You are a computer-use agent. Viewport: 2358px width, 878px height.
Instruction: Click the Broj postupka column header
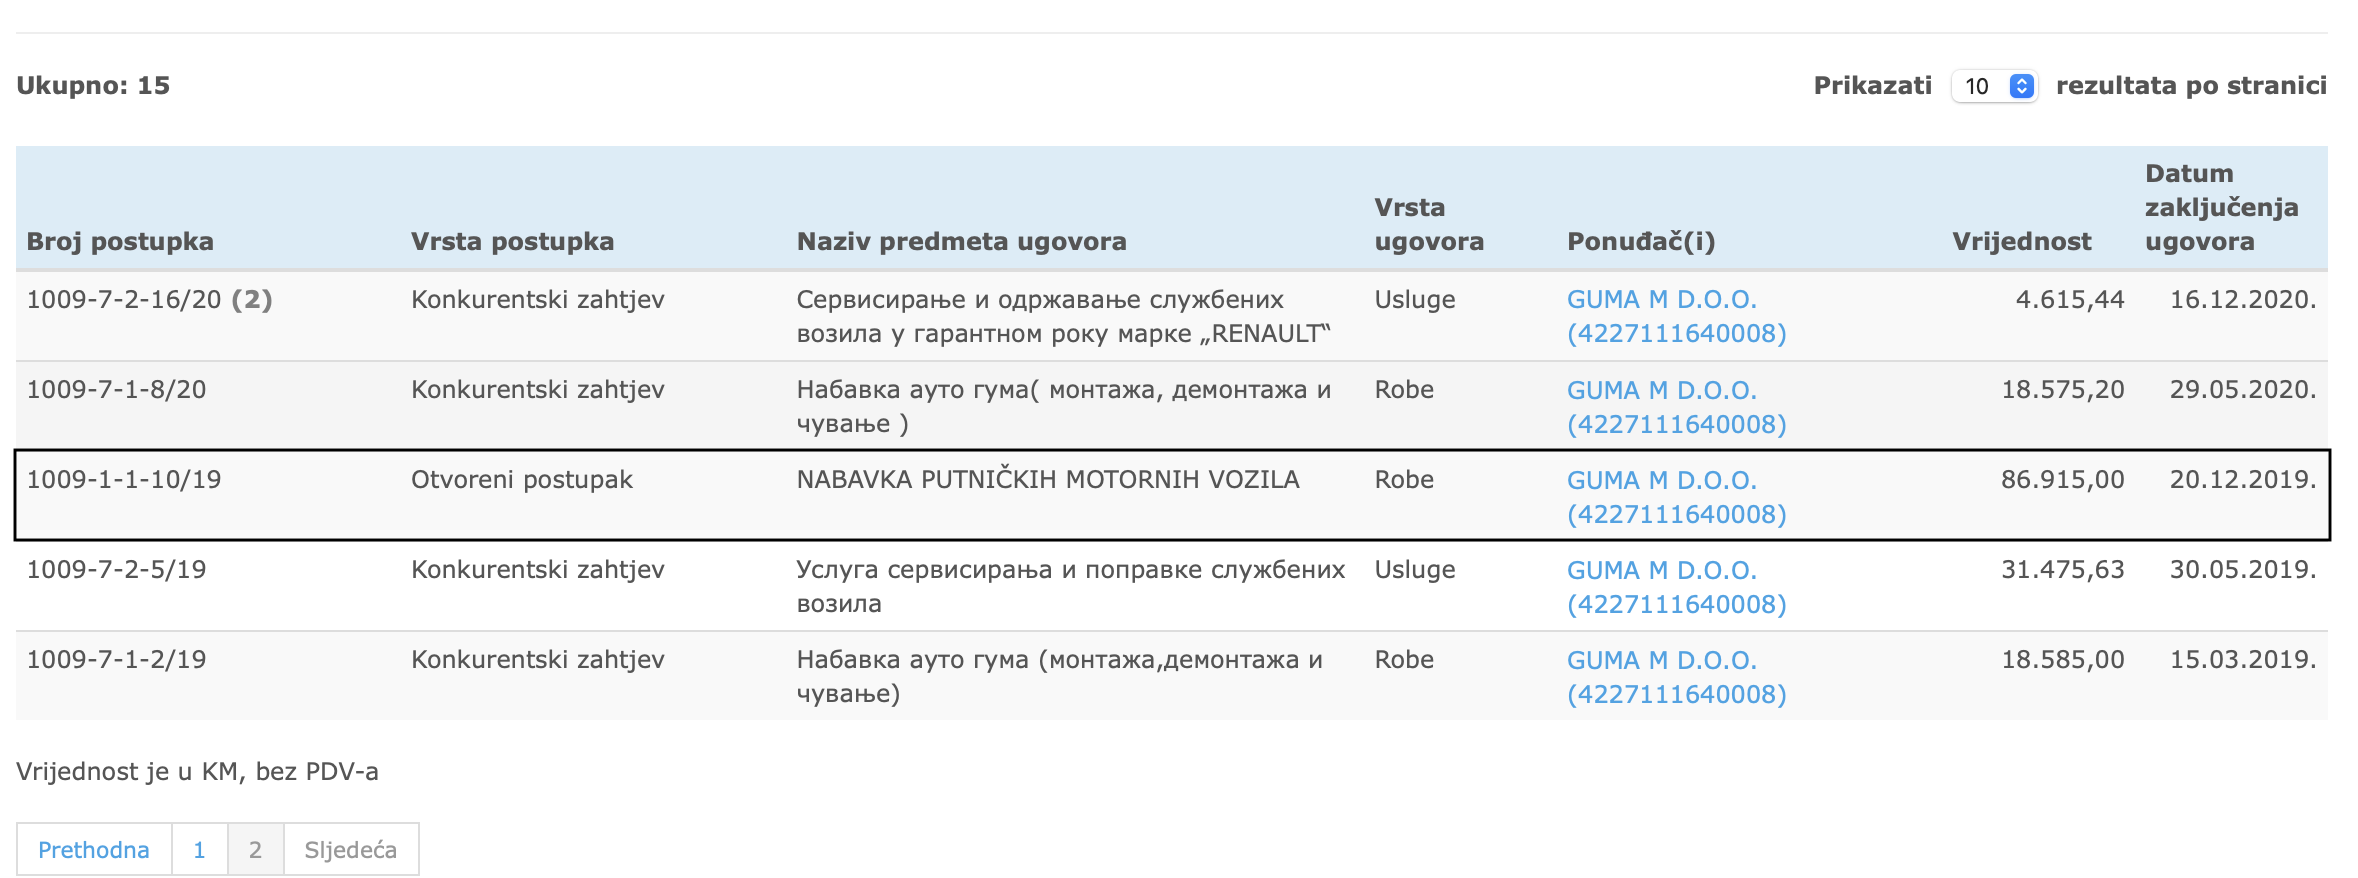coord(120,241)
